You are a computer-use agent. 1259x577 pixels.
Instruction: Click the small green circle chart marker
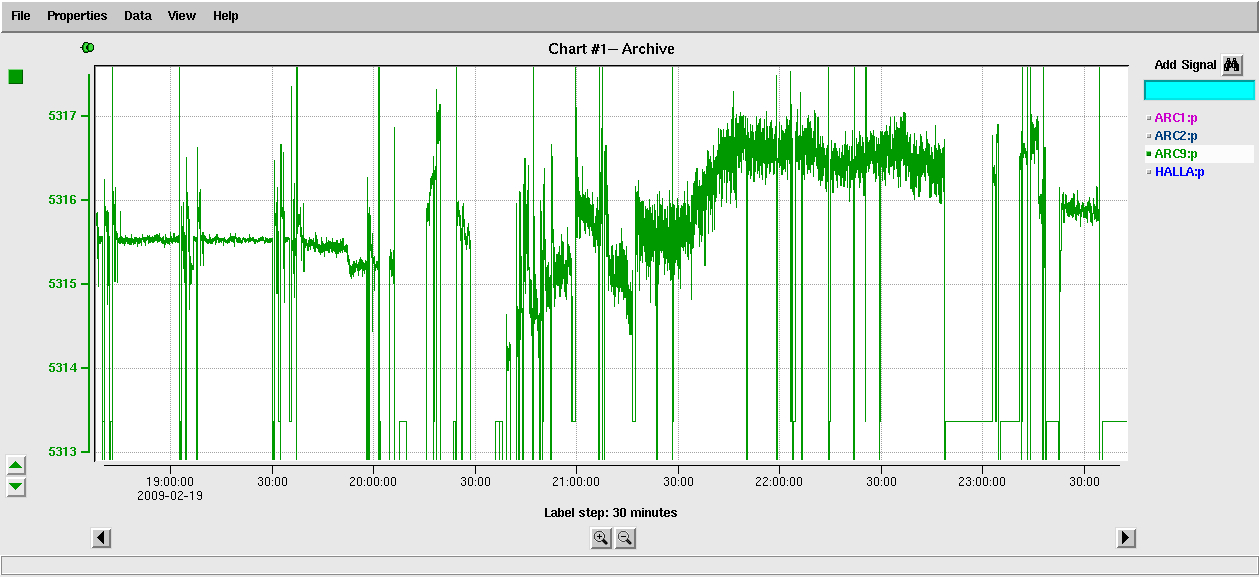point(88,47)
